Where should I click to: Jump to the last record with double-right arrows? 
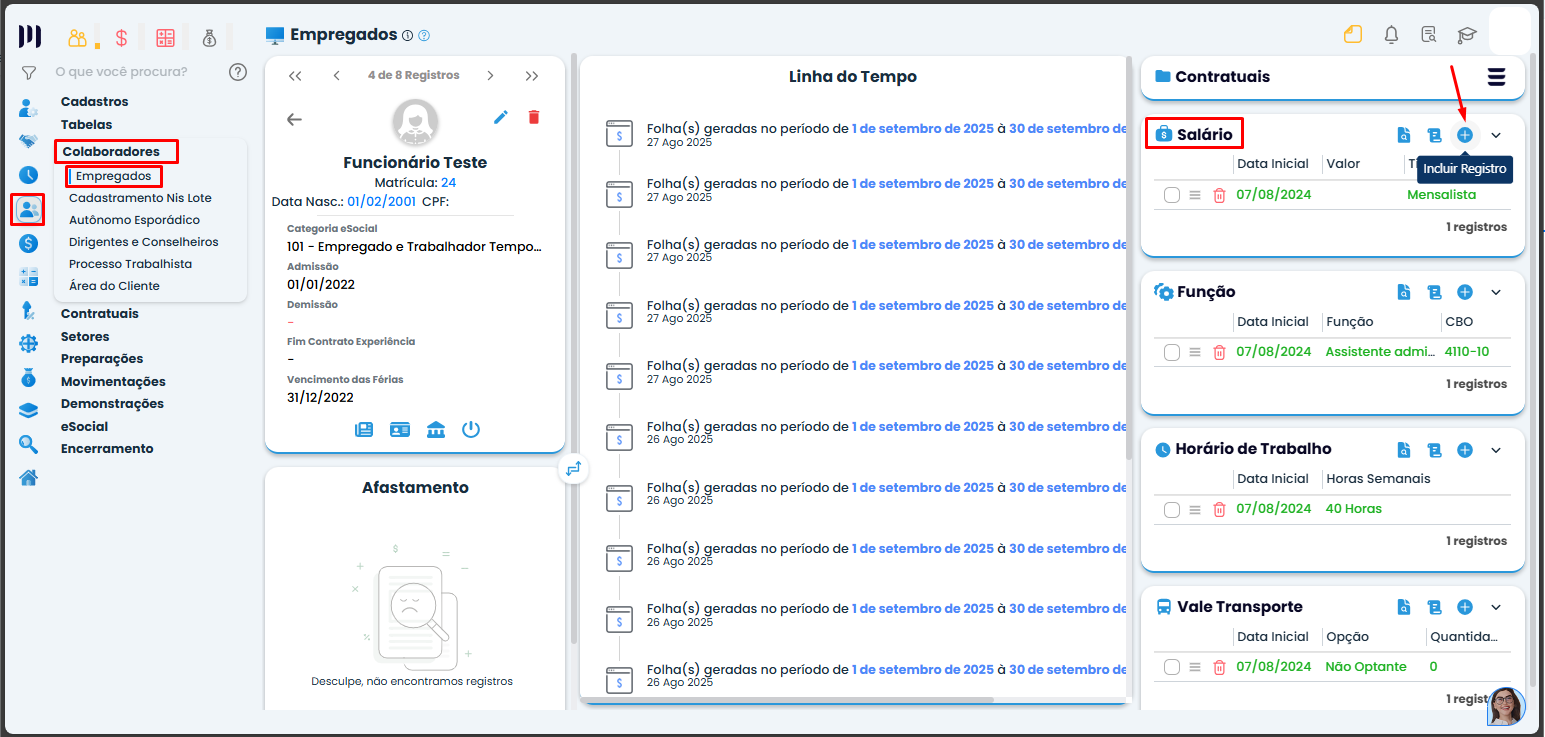click(x=532, y=76)
